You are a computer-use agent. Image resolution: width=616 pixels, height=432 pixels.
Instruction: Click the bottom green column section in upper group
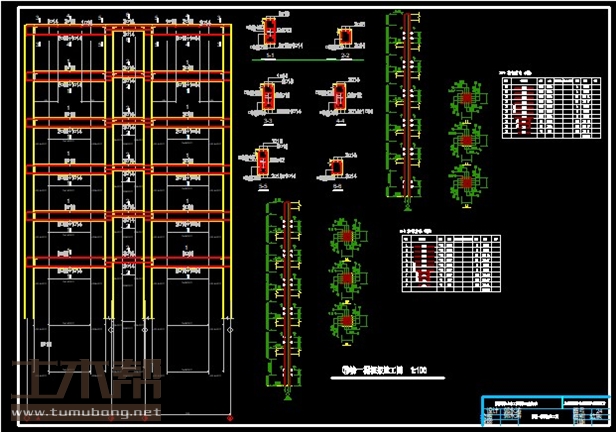point(465,183)
